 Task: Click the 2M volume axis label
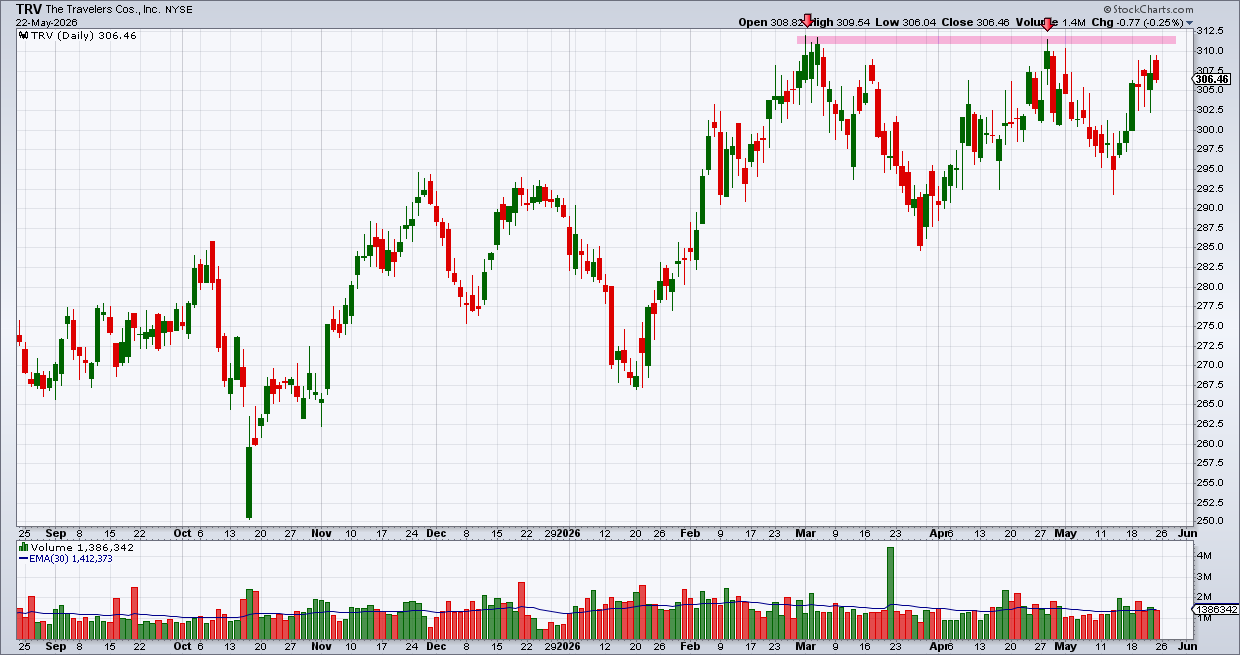click(x=1204, y=597)
